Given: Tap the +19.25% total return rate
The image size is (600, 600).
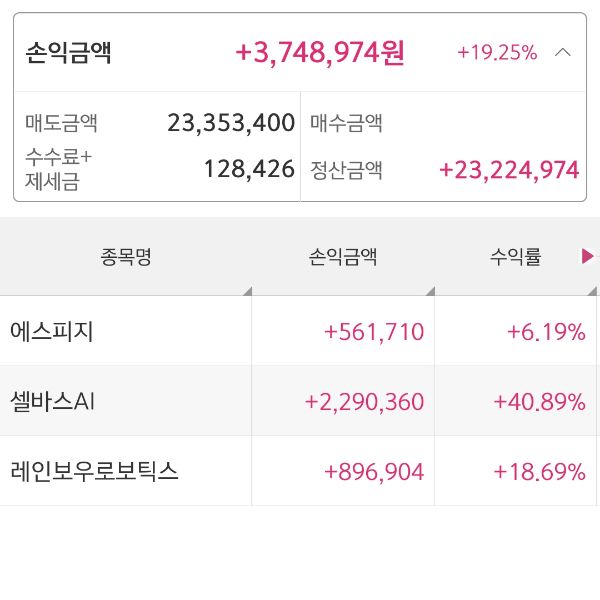Looking at the screenshot, I should tap(497, 52).
